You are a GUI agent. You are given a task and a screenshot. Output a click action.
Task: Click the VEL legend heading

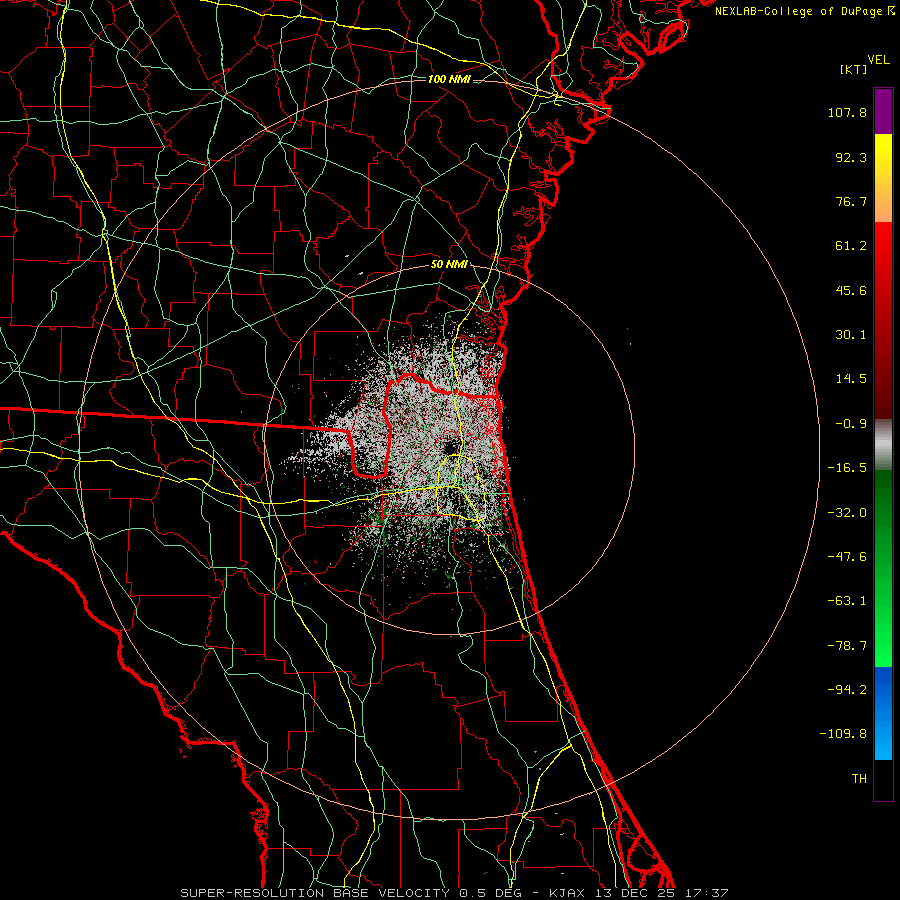878,60
